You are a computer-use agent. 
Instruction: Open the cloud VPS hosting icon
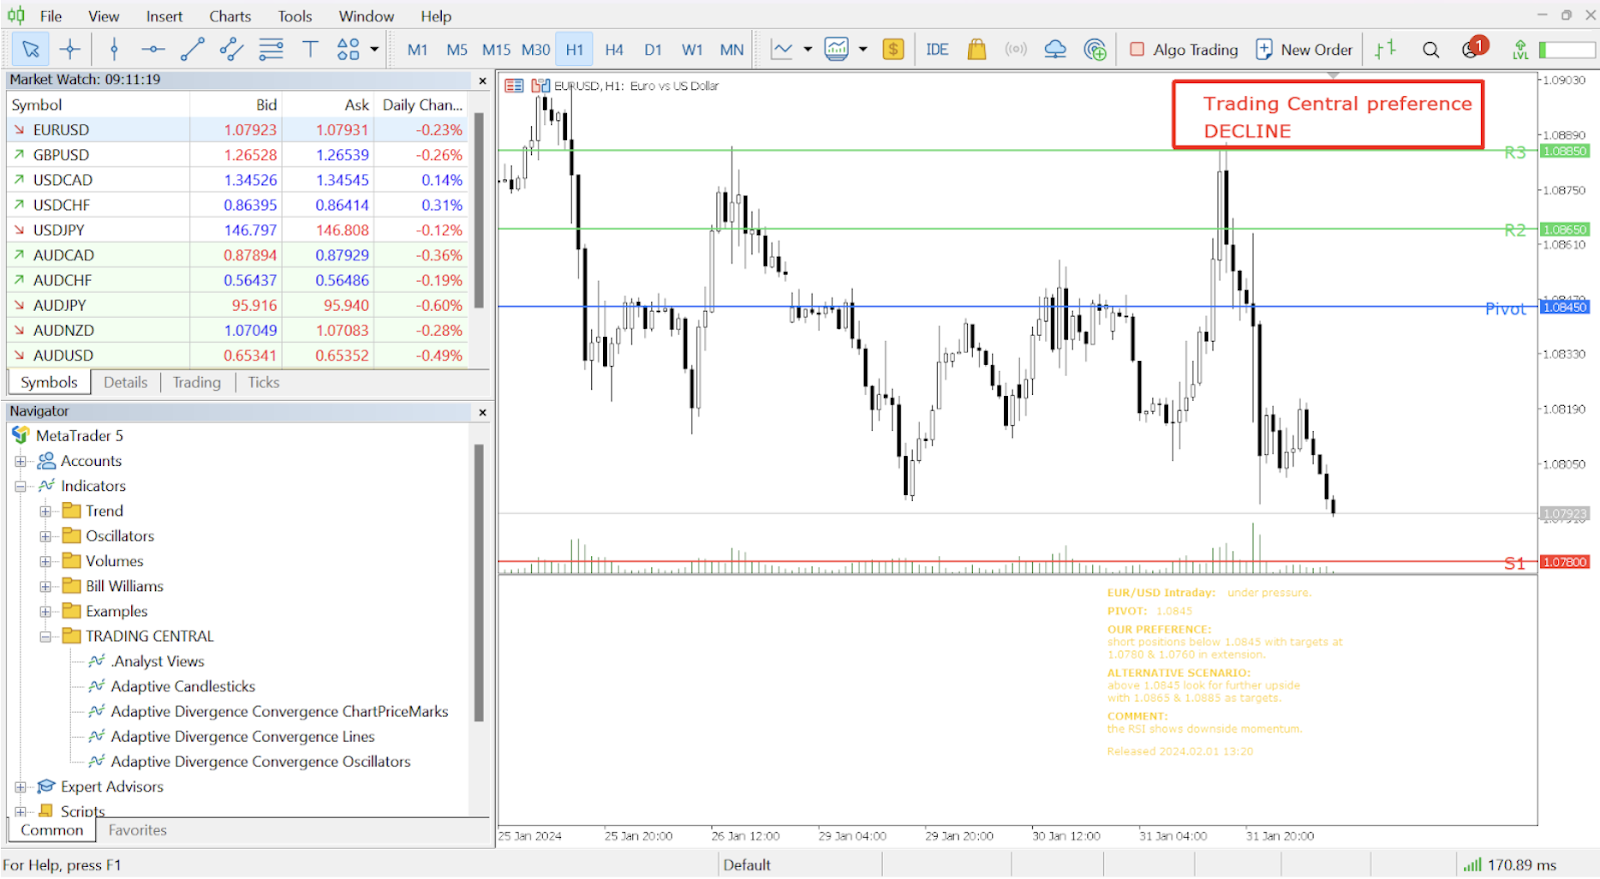[1055, 49]
